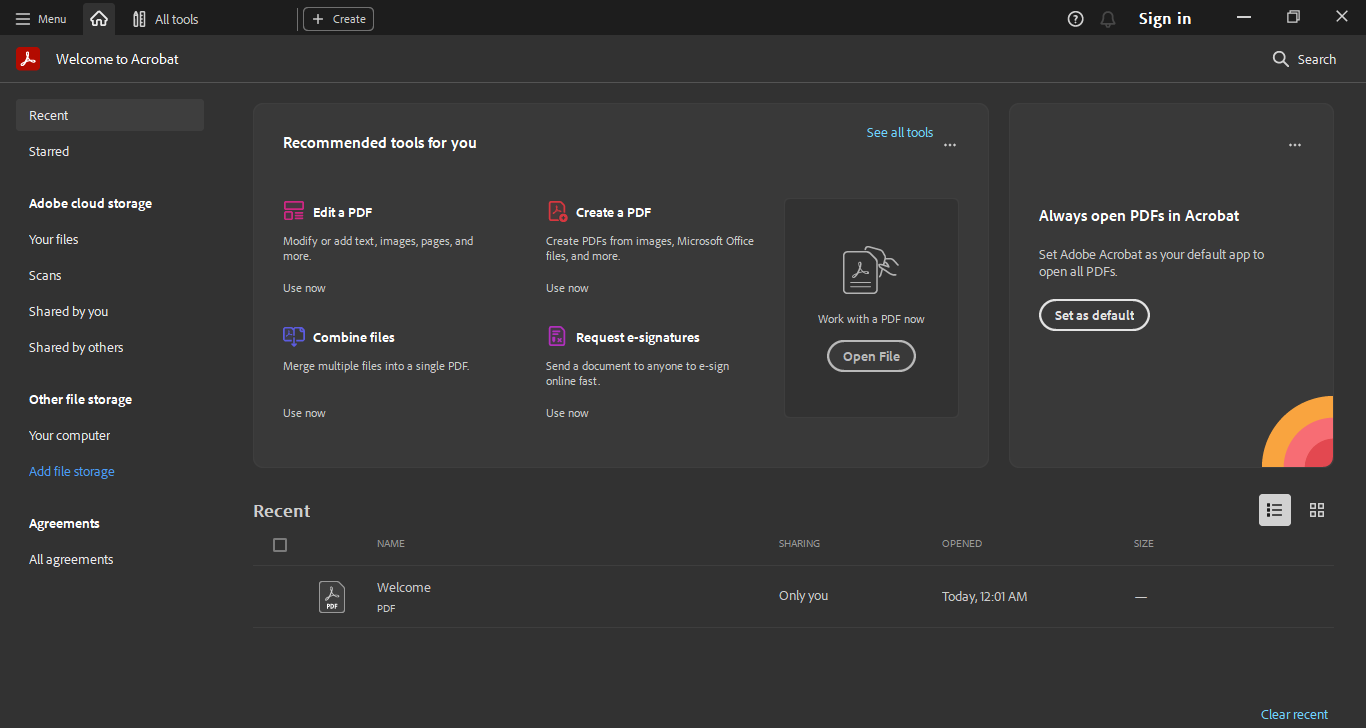
Task: Click the Clear recent link
Action: 1294,714
